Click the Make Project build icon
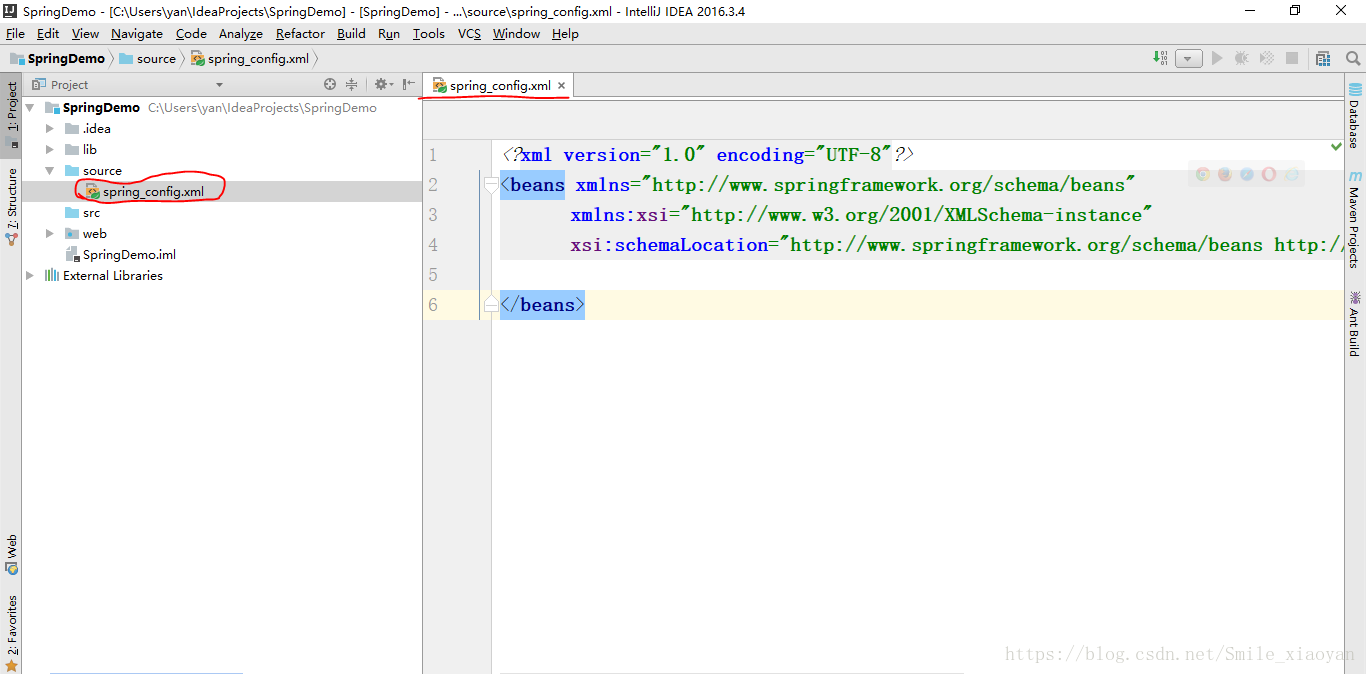Image resolution: width=1366 pixels, height=674 pixels. point(1160,58)
